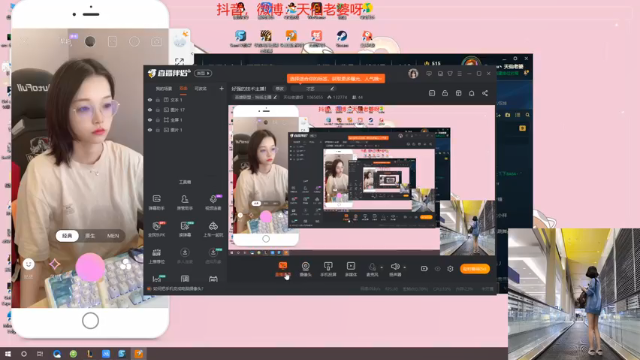This screenshot has height=360, width=640.
Task: Click the lock icon in stream header
Action: coord(445,93)
